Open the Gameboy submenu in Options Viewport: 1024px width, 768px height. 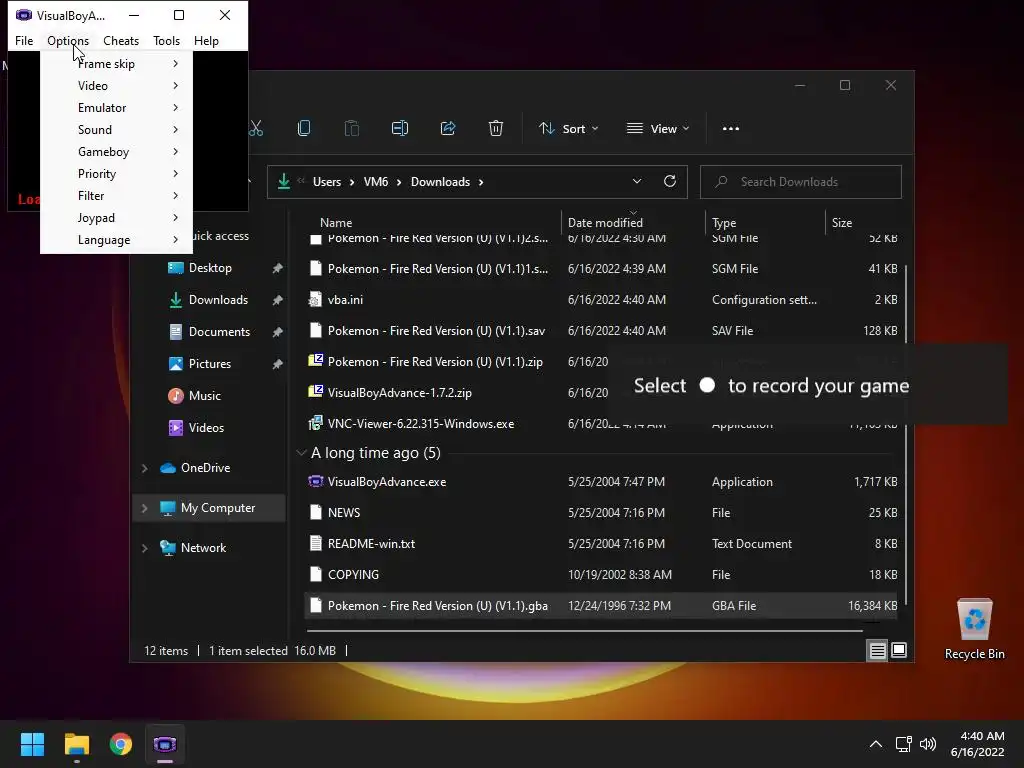coord(116,152)
